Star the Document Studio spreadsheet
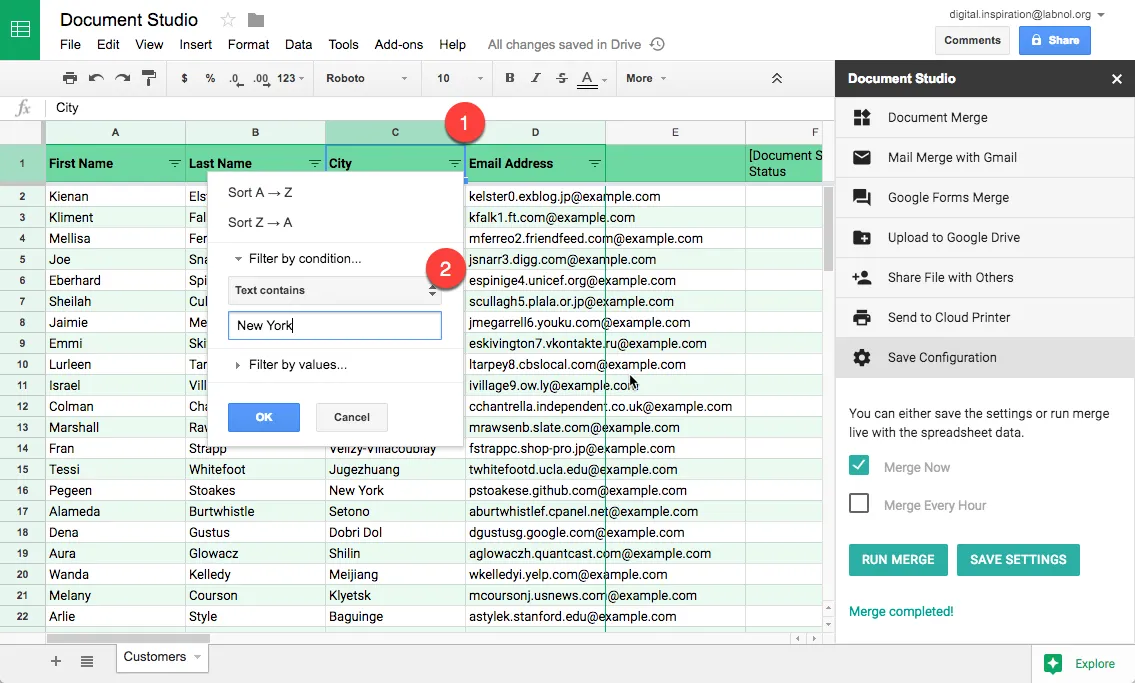This screenshot has width=1135, height=683. (x=228, y=20)
